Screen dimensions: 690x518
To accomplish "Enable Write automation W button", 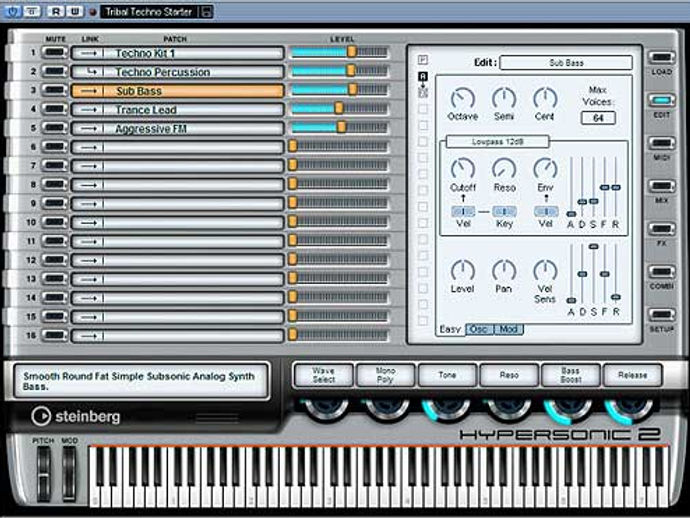I will [x=74, y=11].
